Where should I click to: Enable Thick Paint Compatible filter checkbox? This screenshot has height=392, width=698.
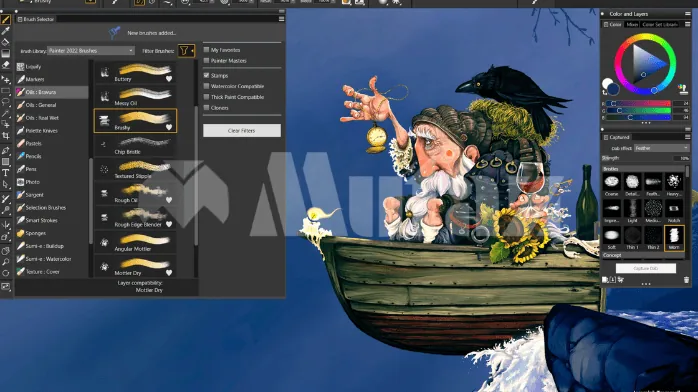[x=206, y=97]
